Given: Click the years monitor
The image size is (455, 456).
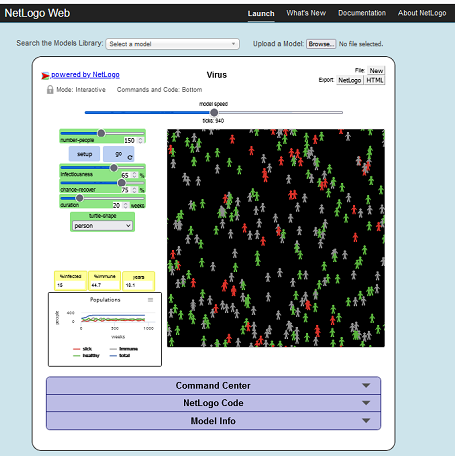Looking at the screenshot, I should click(139, 281).
